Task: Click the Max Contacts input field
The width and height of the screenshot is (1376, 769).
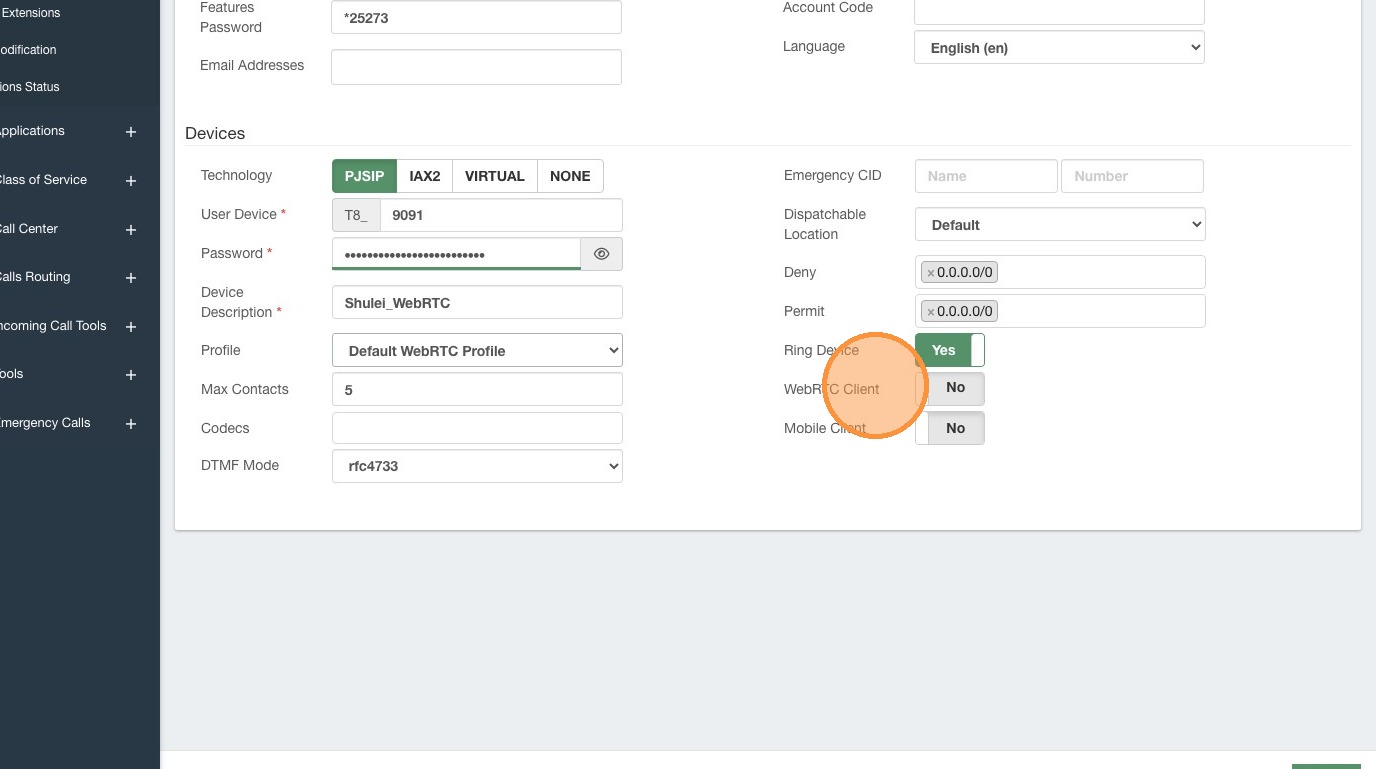Action: pos(477,390)
